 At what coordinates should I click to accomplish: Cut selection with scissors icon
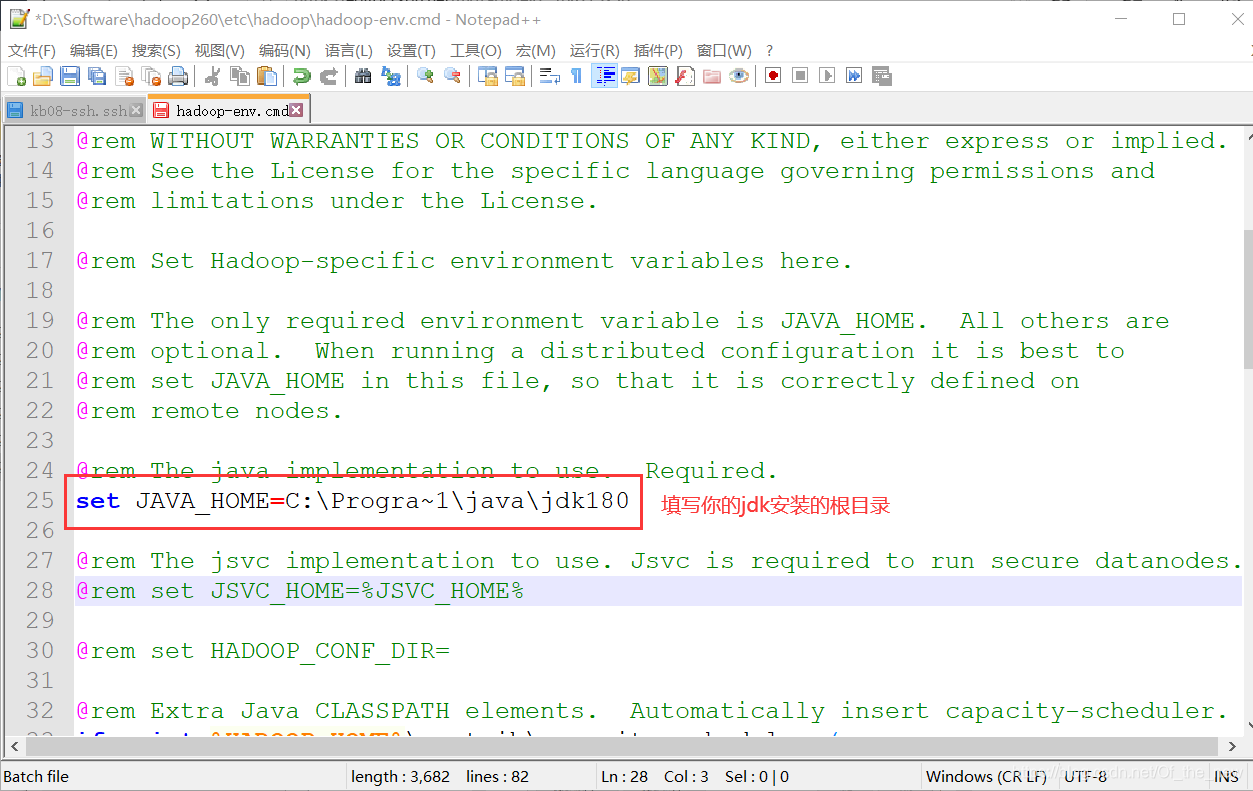point(212,76)
